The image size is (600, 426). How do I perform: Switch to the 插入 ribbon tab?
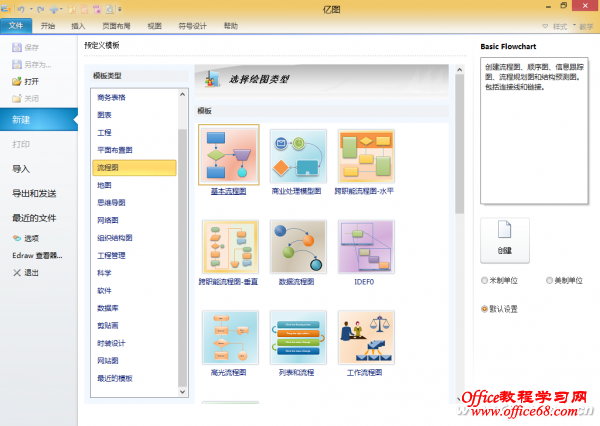(x=78, y=26)
